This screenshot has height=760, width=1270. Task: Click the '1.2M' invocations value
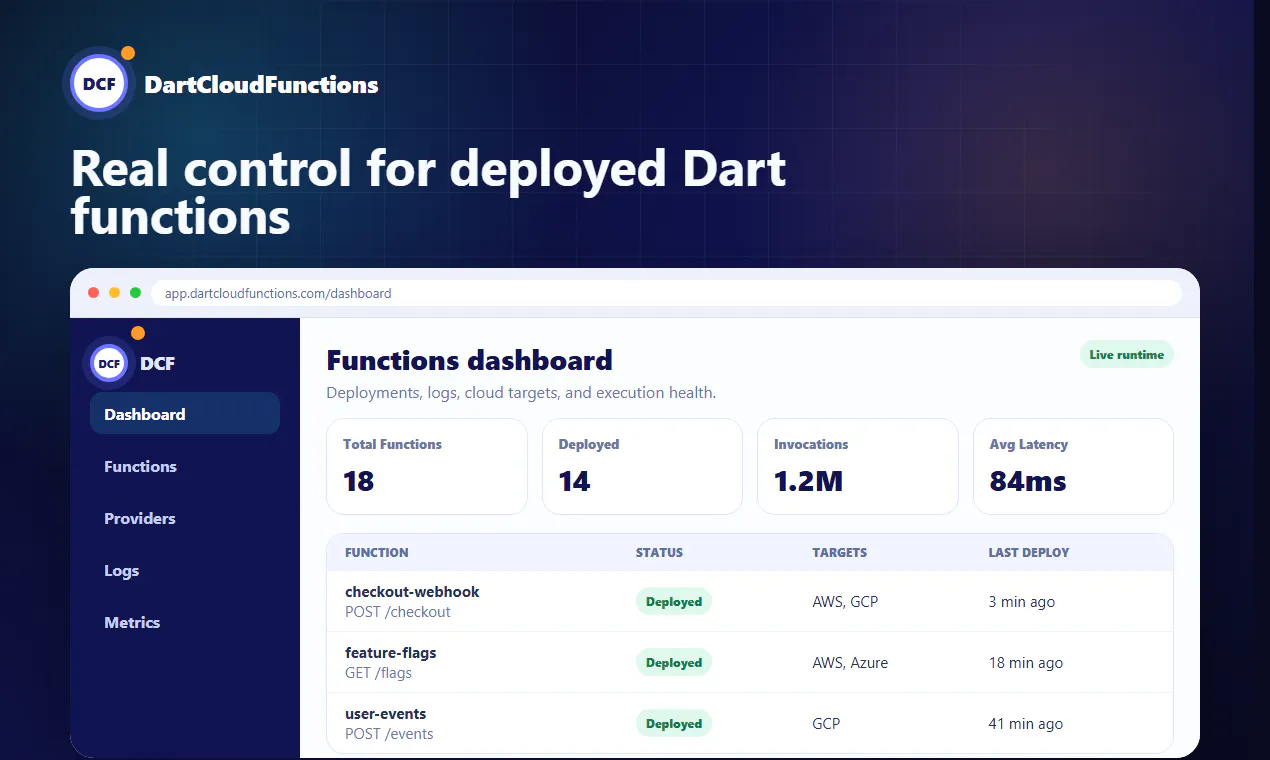[809, 481]
